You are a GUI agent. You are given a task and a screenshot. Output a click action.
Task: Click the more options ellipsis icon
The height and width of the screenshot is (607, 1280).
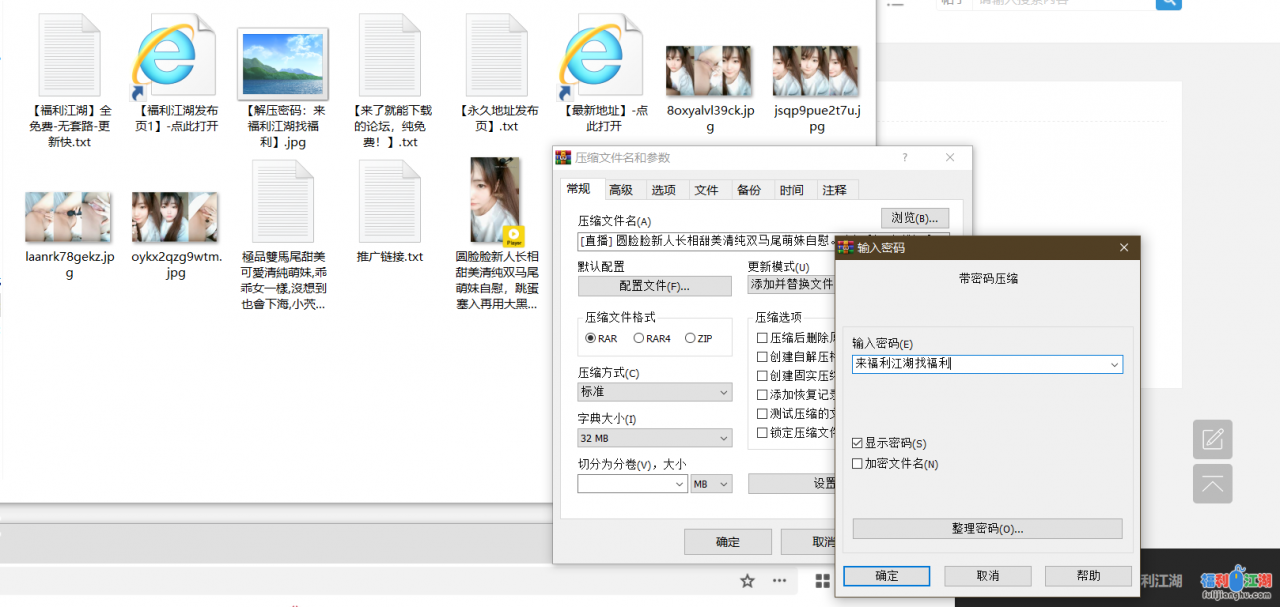pos(779,580)
